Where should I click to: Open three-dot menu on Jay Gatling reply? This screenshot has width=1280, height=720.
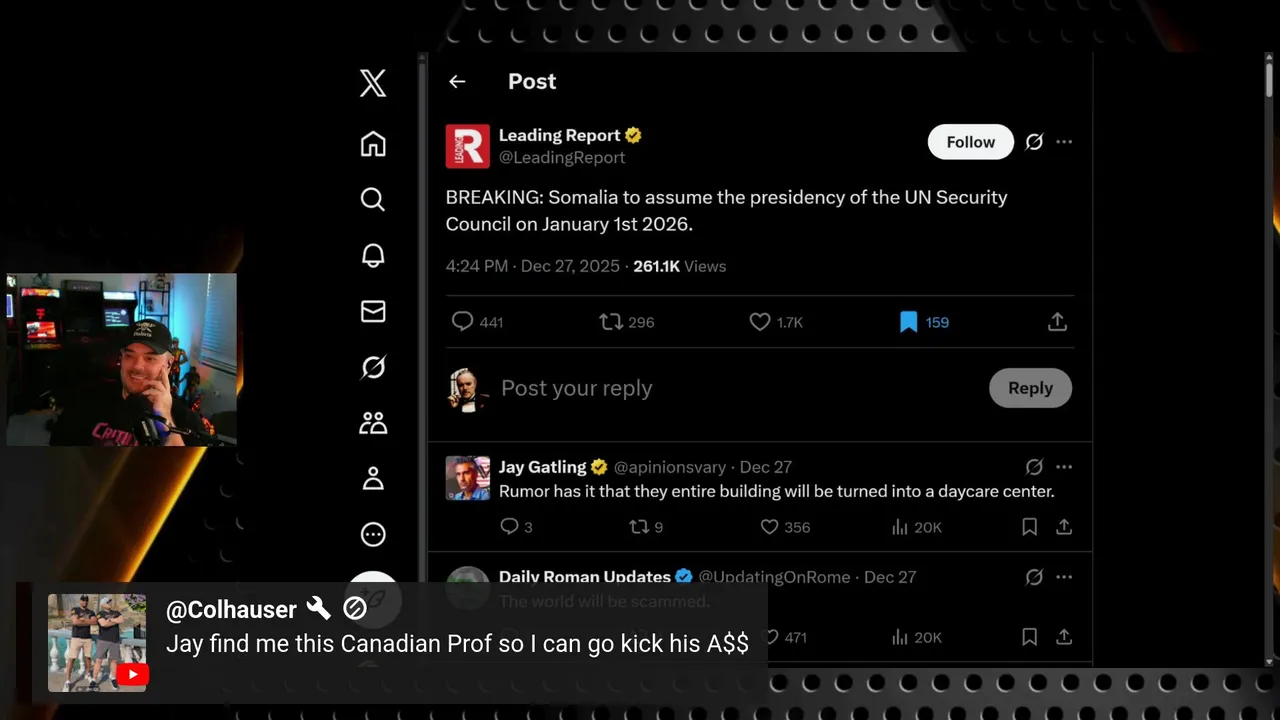pos(1064,467)
